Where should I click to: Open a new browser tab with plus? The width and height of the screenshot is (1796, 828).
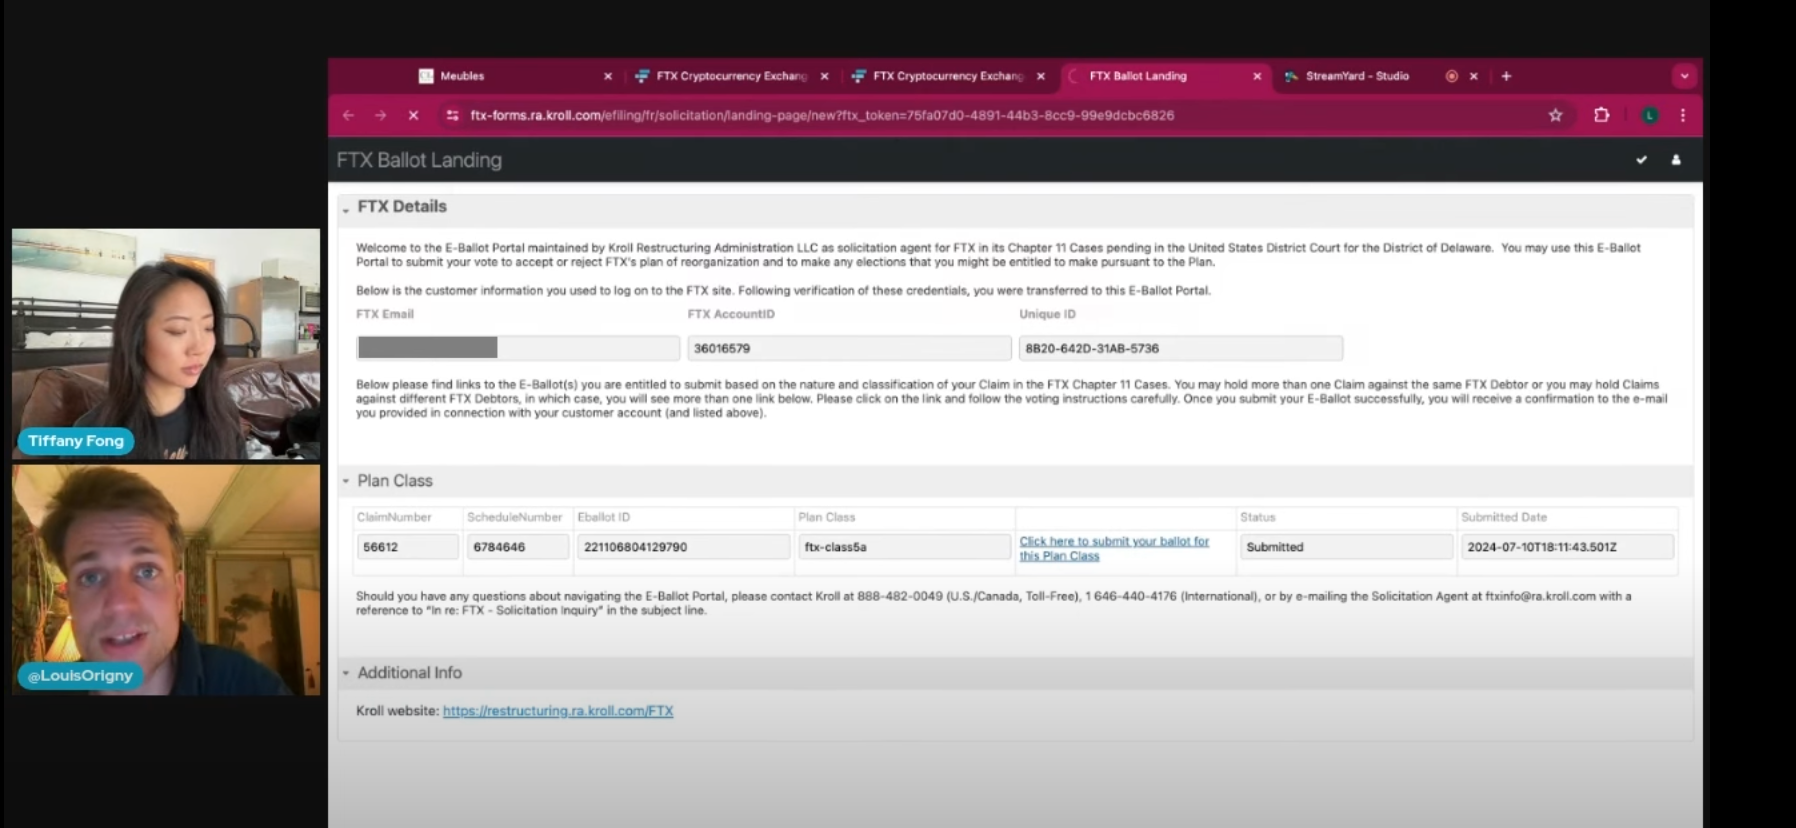click(x=1506, y=76)
